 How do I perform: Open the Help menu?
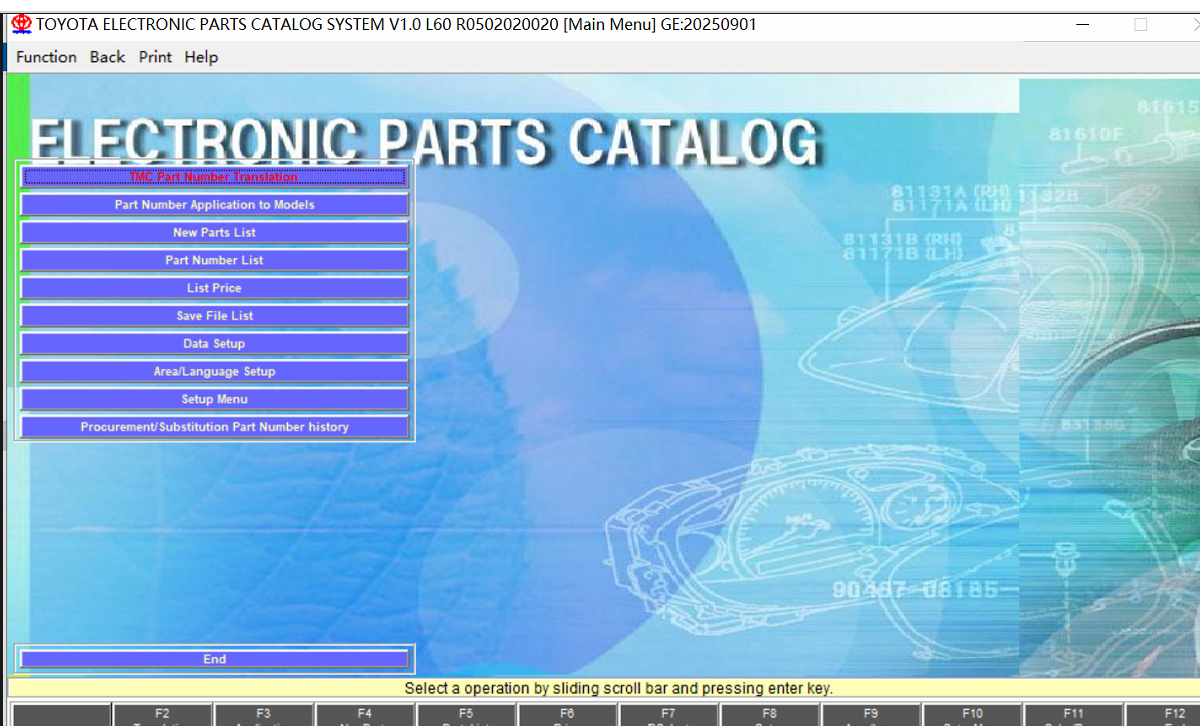click(x=201, y=57)
